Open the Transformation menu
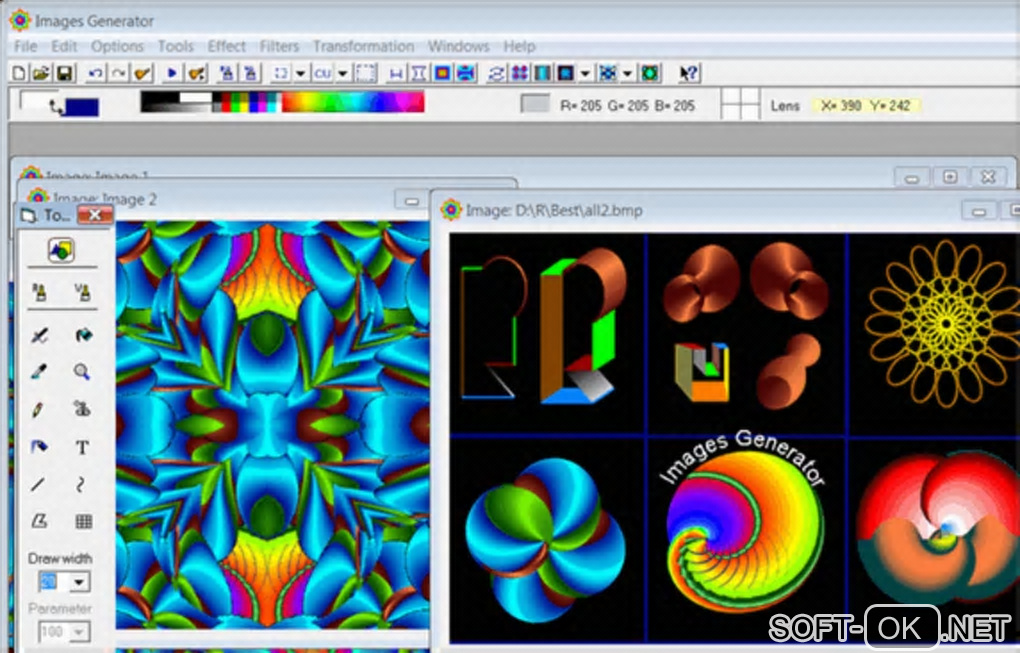The image size is (1020, 653). pos(363,46)
